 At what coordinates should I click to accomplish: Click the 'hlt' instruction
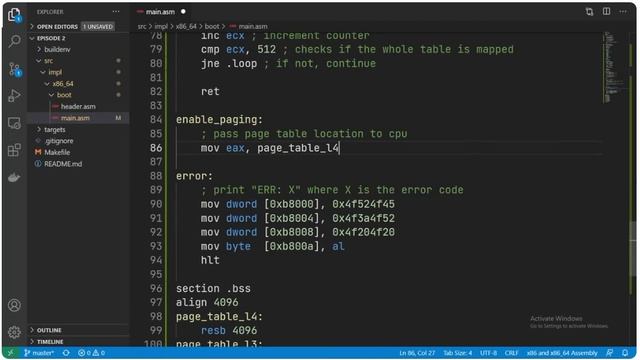210,260
